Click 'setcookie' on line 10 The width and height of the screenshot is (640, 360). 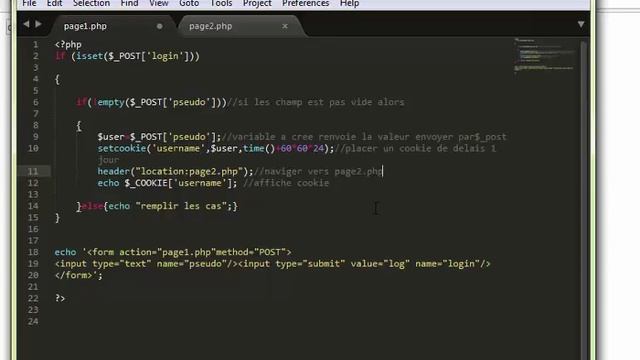tap(122, 148)
